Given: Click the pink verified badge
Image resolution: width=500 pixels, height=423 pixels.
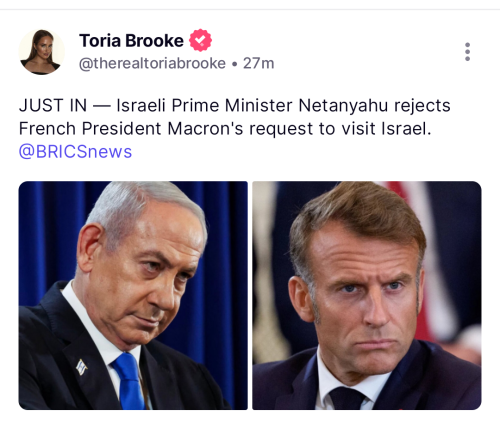Looking at the screenshot, I should pyautogui.click(x=200, y=40).
